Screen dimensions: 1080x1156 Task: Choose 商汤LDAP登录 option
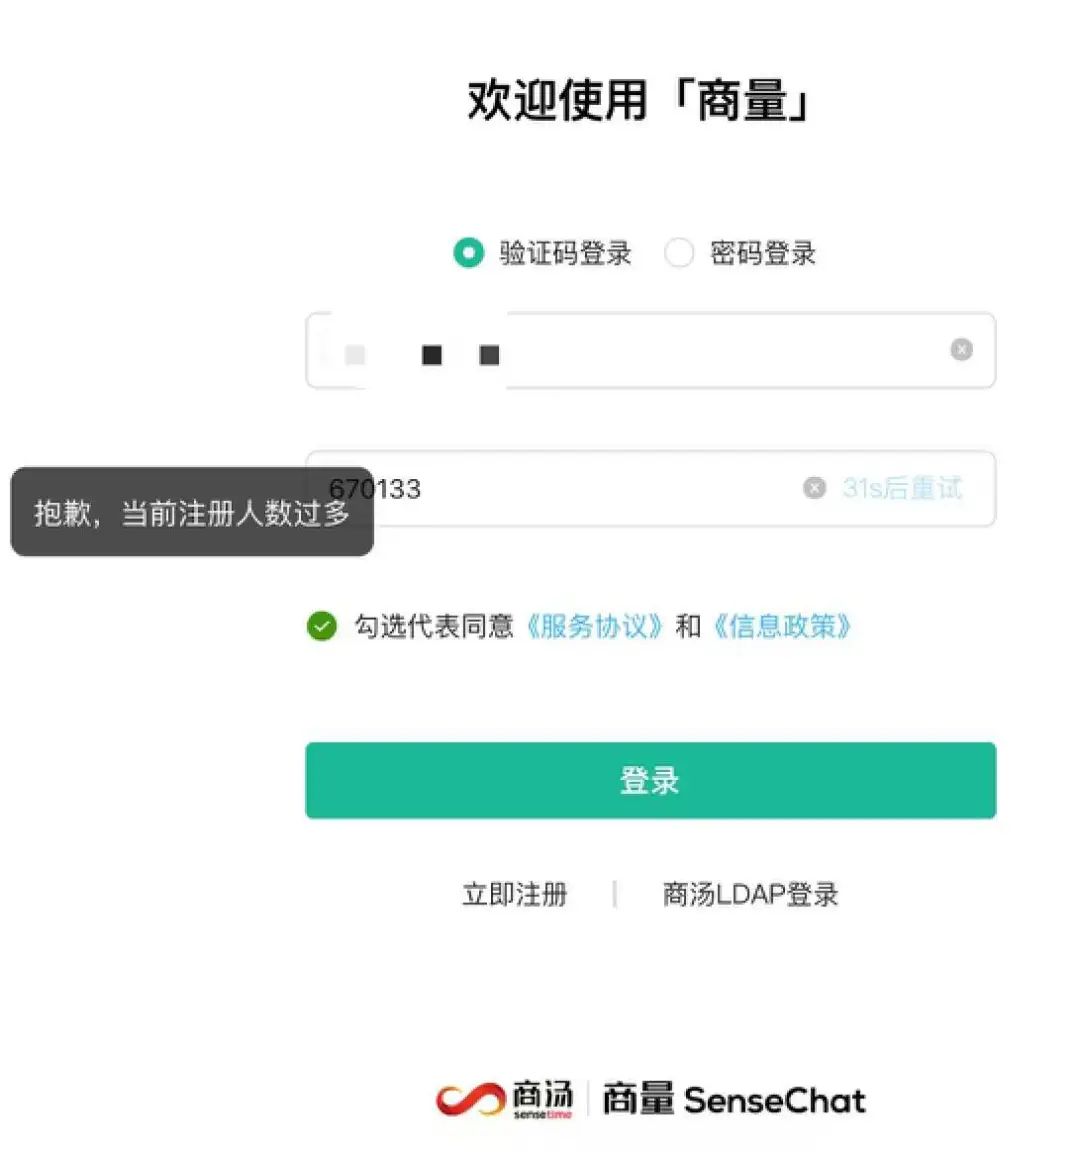click(x=750, y=894)
